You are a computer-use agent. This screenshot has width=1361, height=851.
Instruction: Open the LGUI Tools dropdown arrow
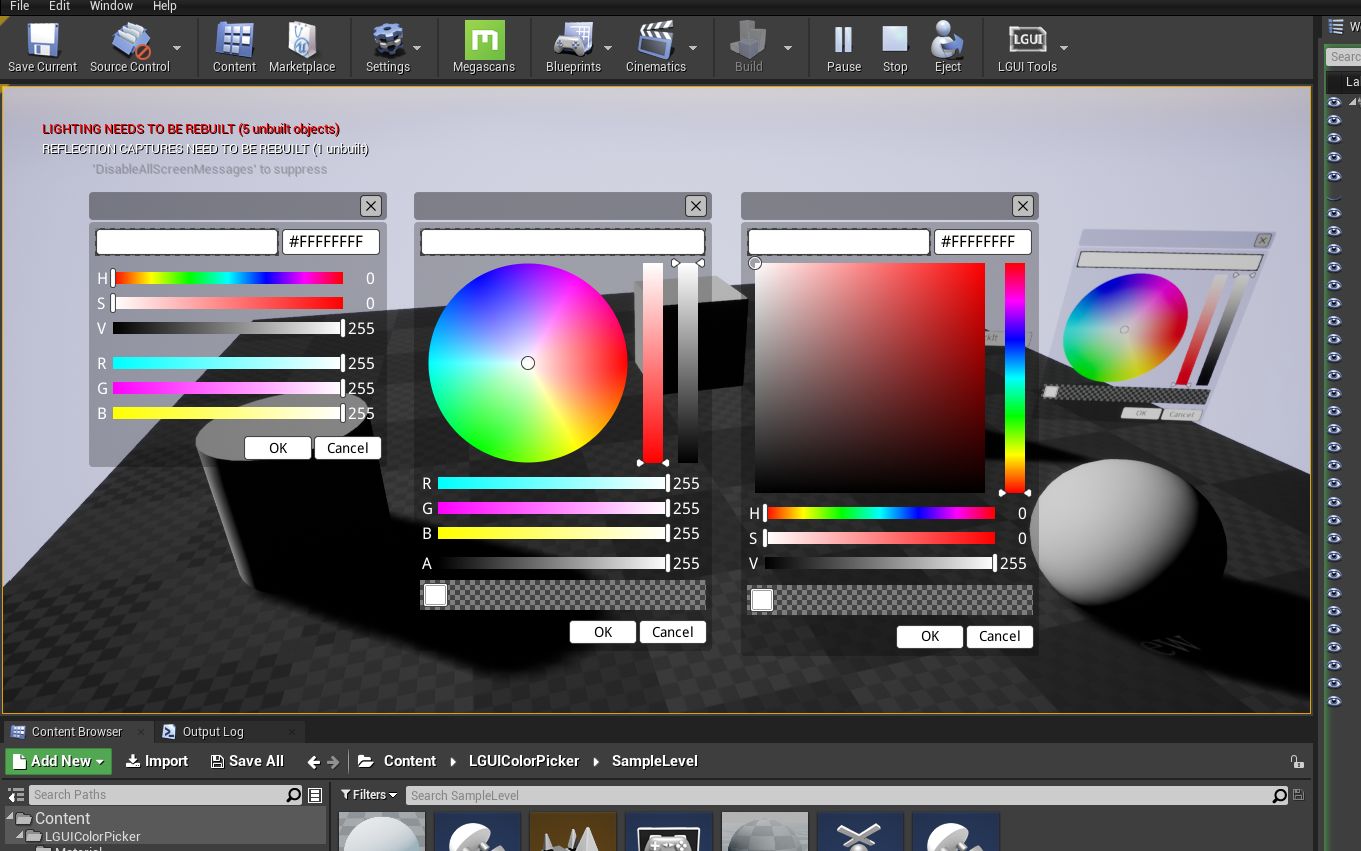[1064, 47]
